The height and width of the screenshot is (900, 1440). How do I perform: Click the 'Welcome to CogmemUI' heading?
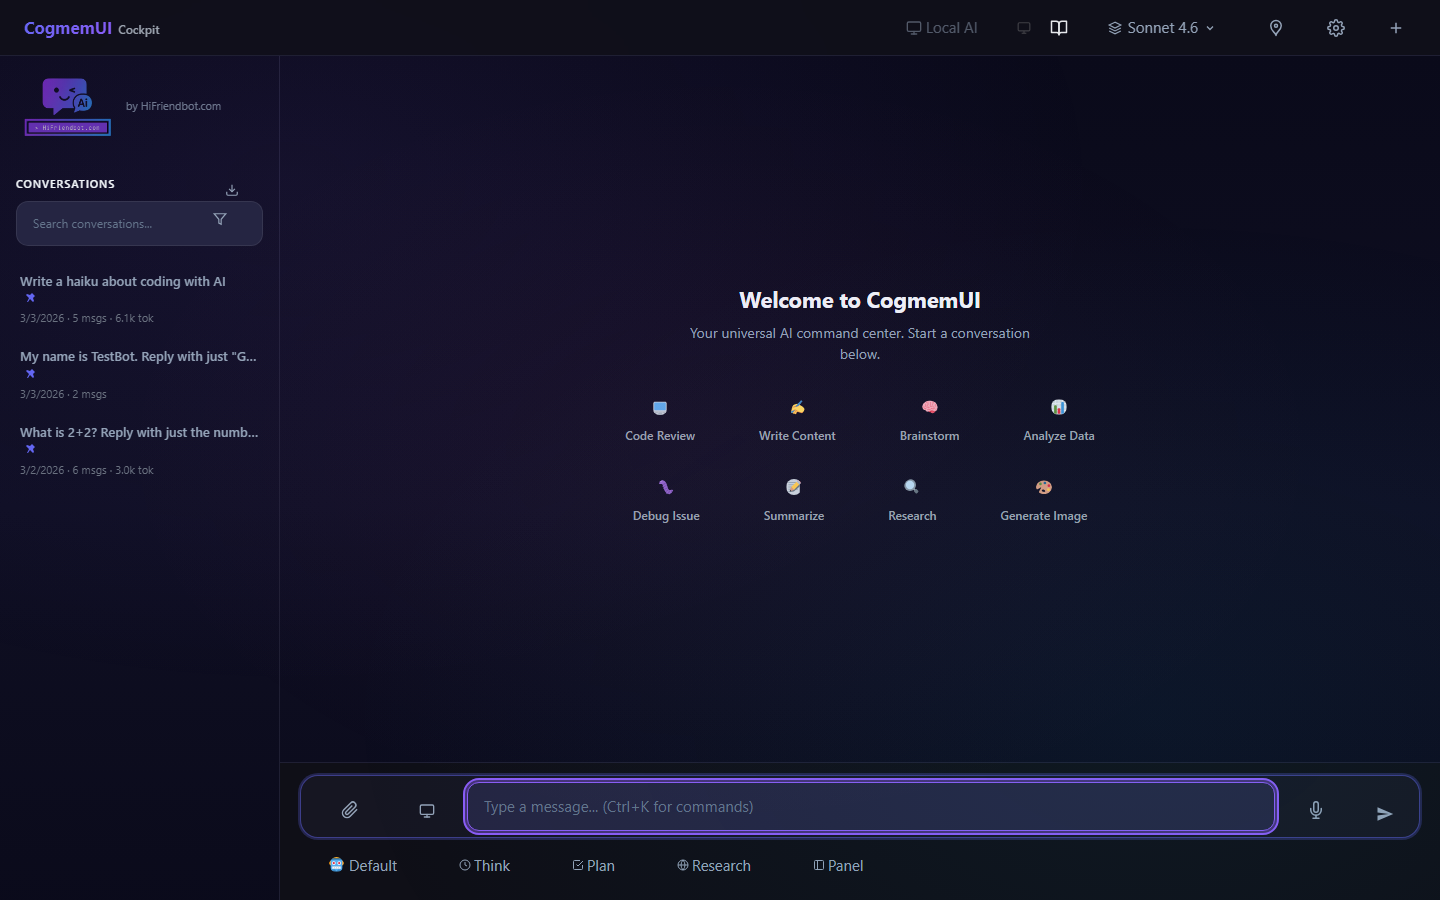click(x=860, y=300)
